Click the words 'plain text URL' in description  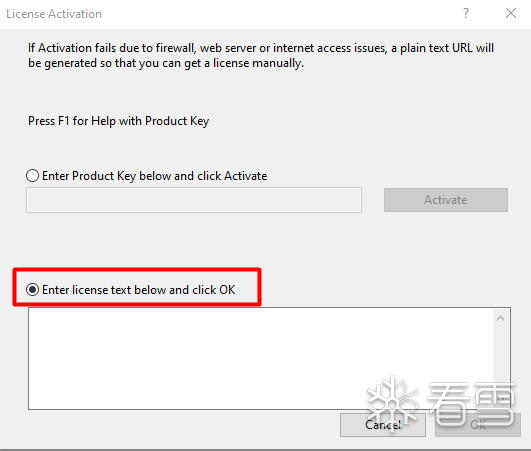(436, 48)
